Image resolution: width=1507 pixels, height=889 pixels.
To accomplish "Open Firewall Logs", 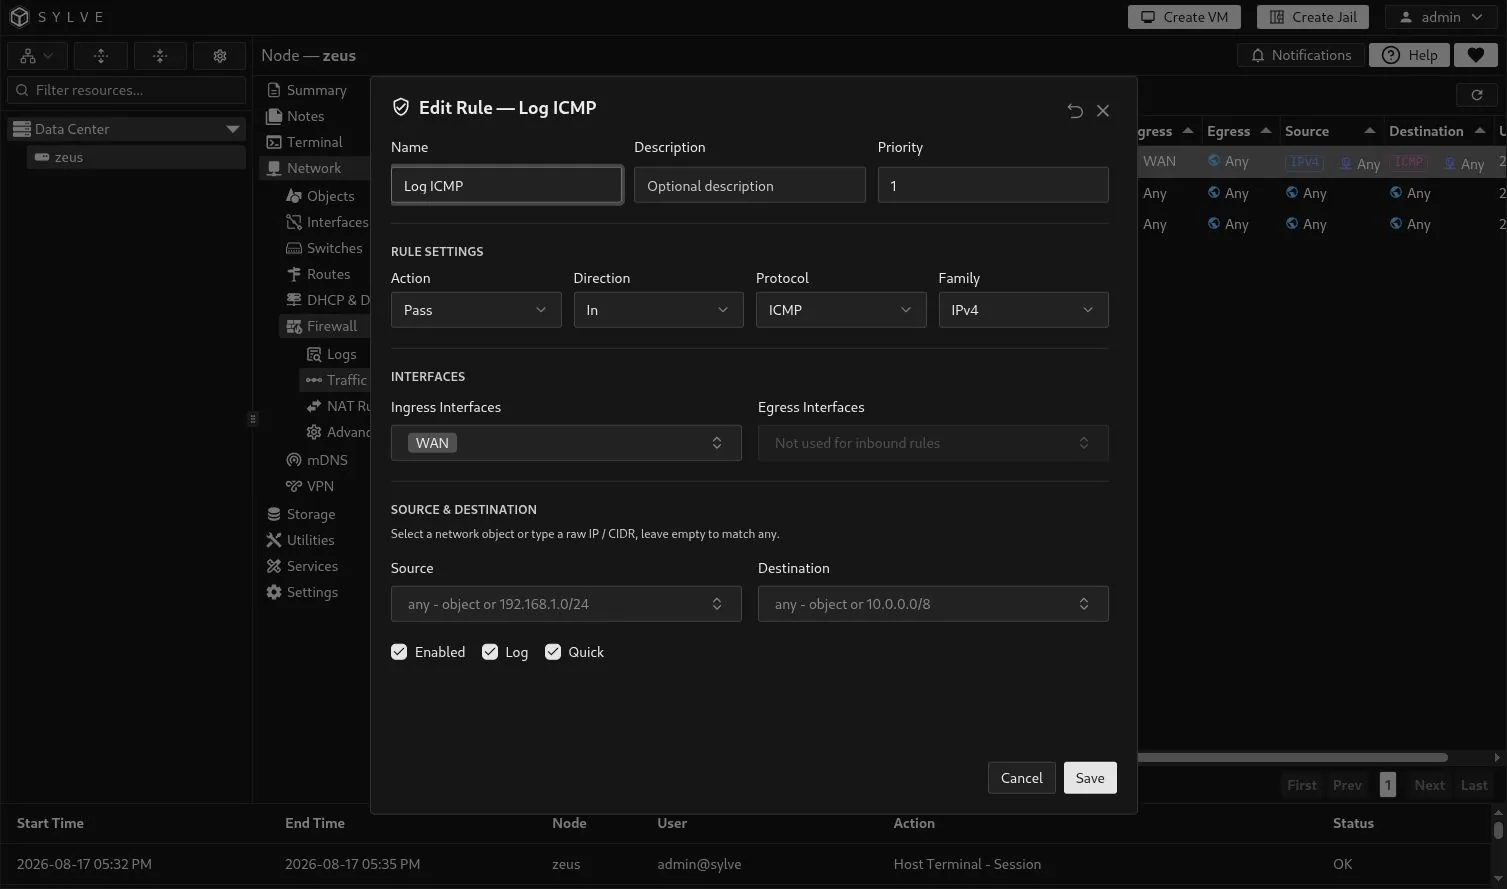I will tap(341, 354).
